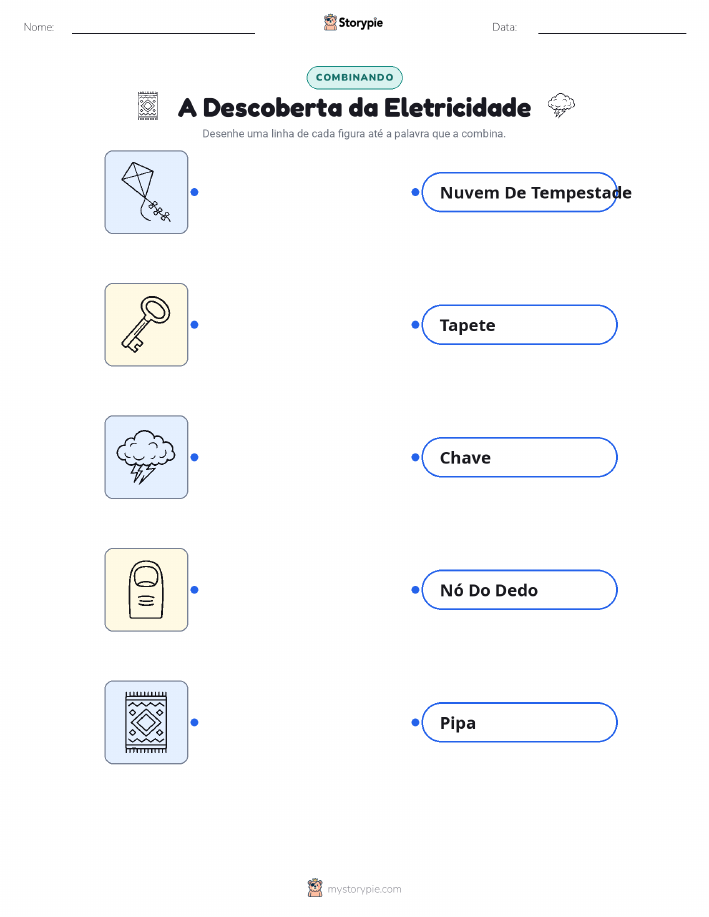Select the 'Nó Do Dedo' word box
This screenshot has width=709, height=917.
tap(519, 590)
